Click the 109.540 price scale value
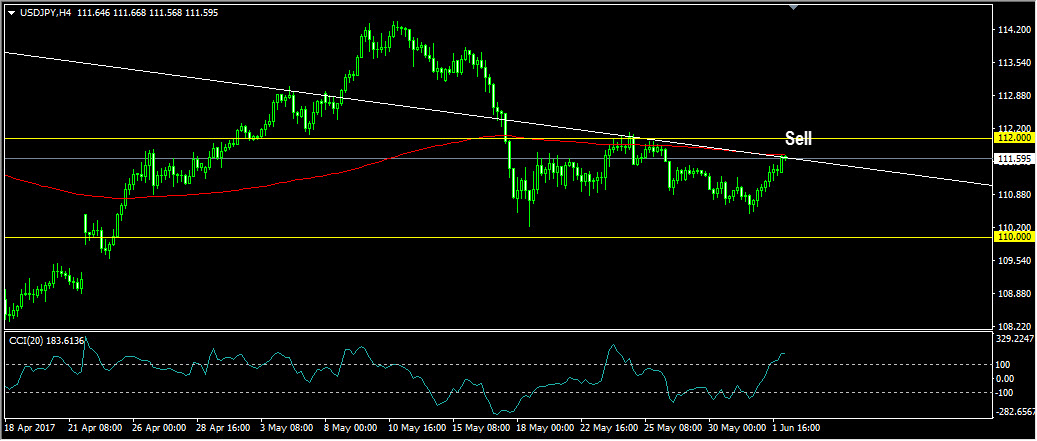This screenshot has width=1037, height=441. click(1016, 261)
